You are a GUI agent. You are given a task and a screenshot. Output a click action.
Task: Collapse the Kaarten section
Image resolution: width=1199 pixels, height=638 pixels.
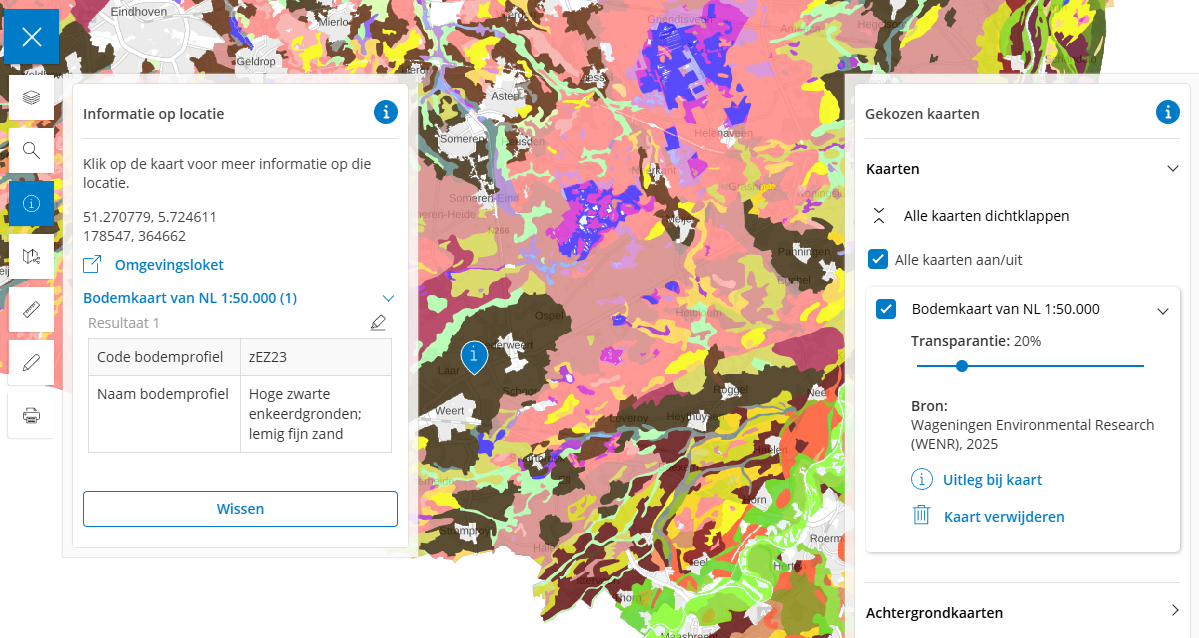1173,169
